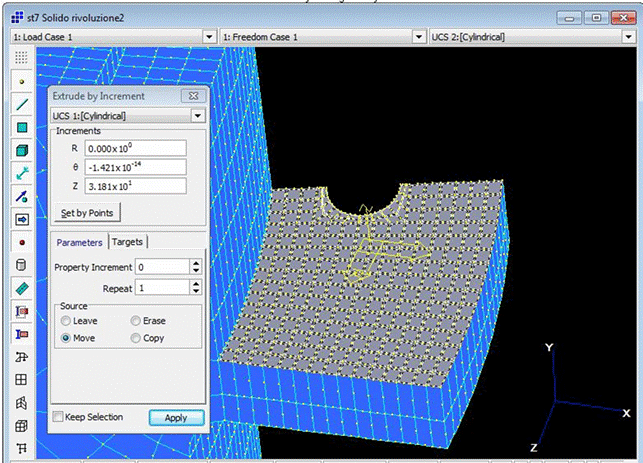
Task: Click the Set by Points button
Action: point(89,213)
